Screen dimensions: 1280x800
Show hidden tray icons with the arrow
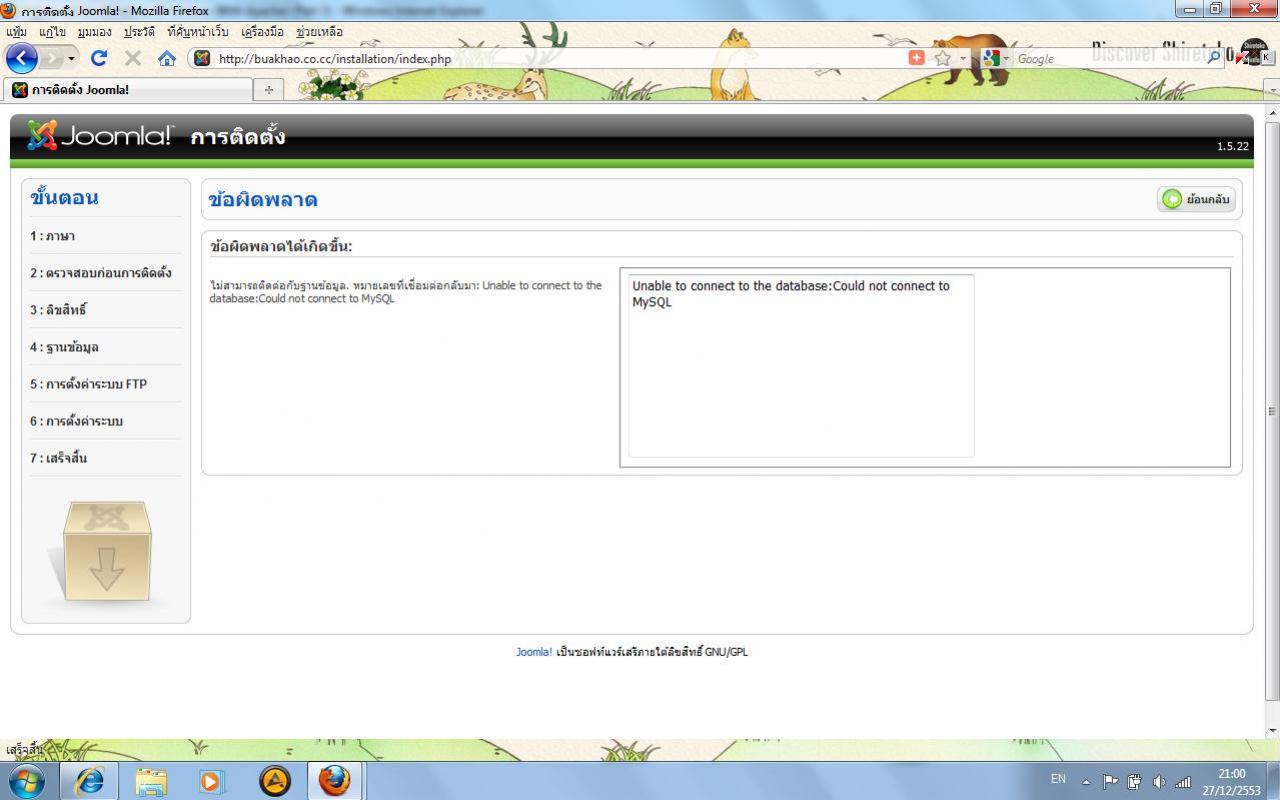(1087, 782)
